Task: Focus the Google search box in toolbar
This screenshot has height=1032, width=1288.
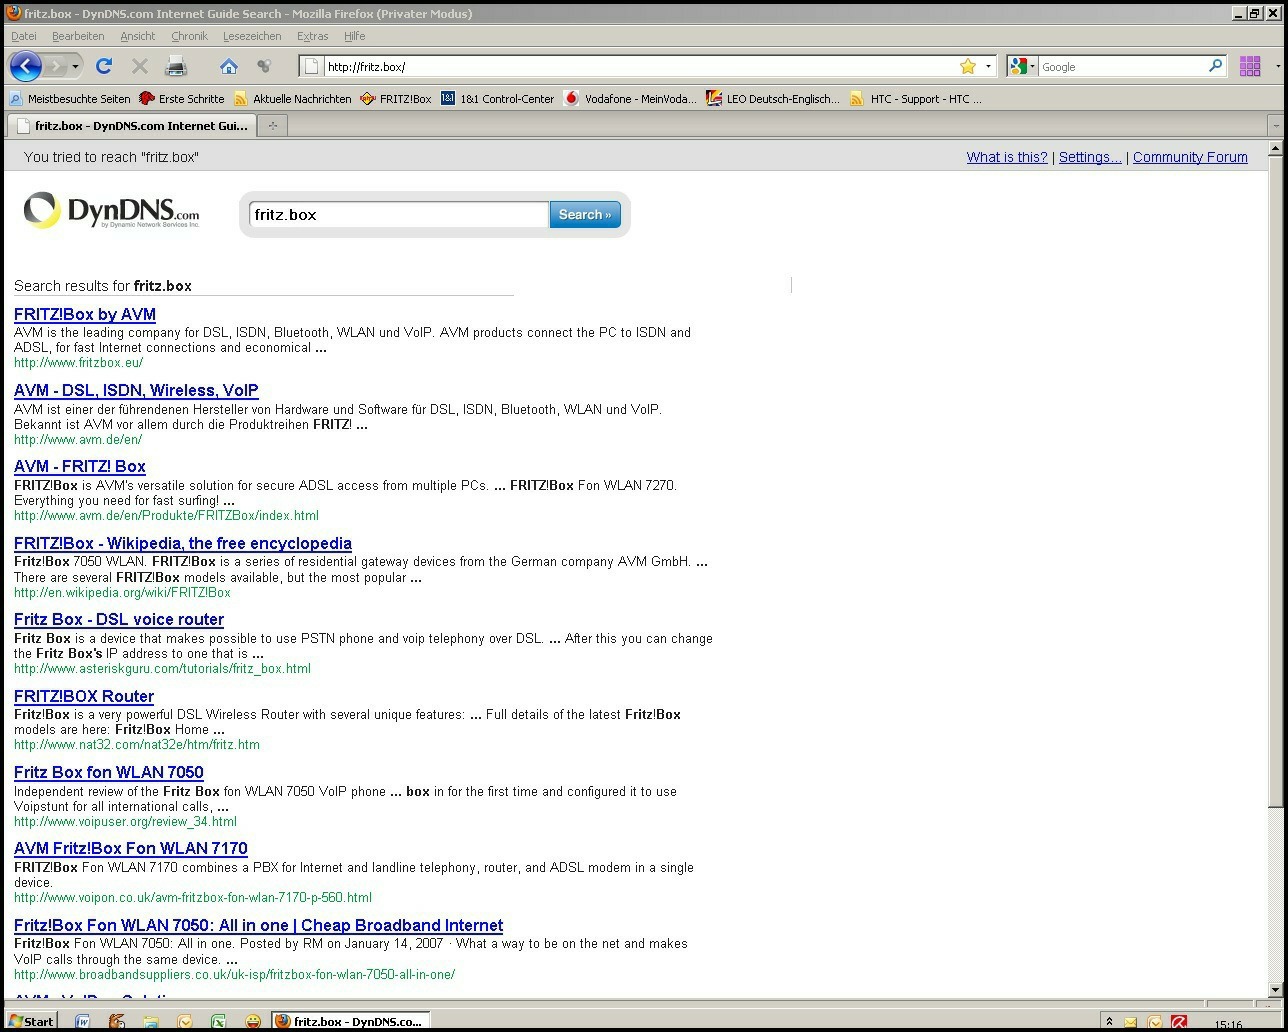Action: (1123, 67)
